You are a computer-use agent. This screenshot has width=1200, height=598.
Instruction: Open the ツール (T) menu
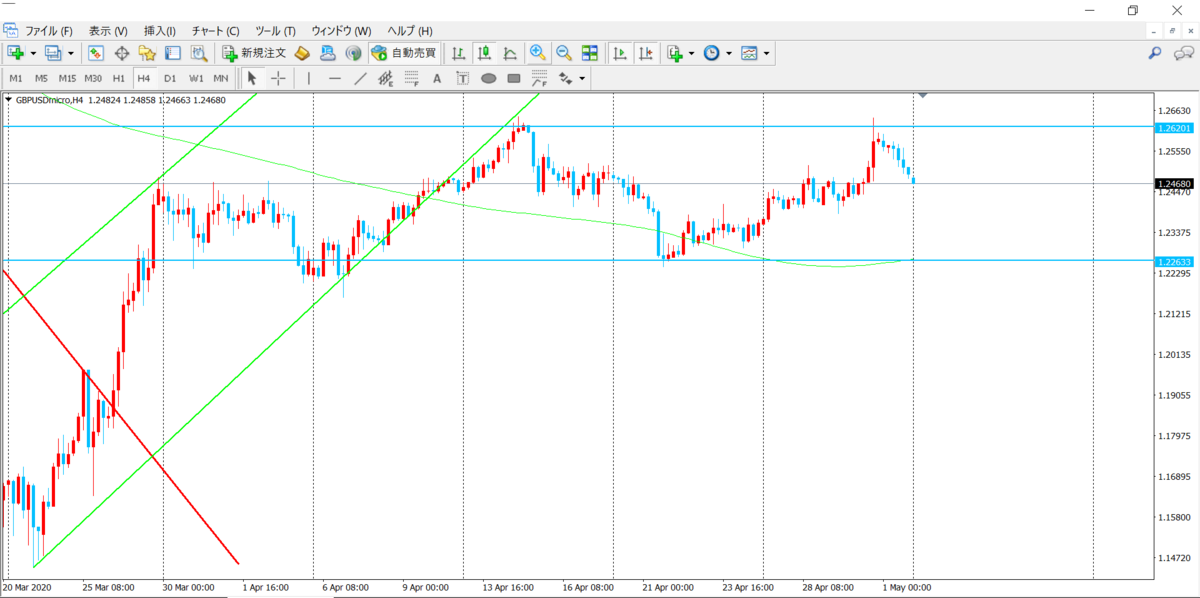(275, 31)
